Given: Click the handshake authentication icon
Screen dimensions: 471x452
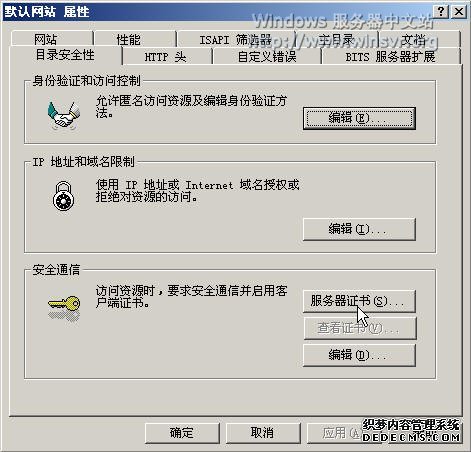Looking at the screenshot, I should 64,116.
